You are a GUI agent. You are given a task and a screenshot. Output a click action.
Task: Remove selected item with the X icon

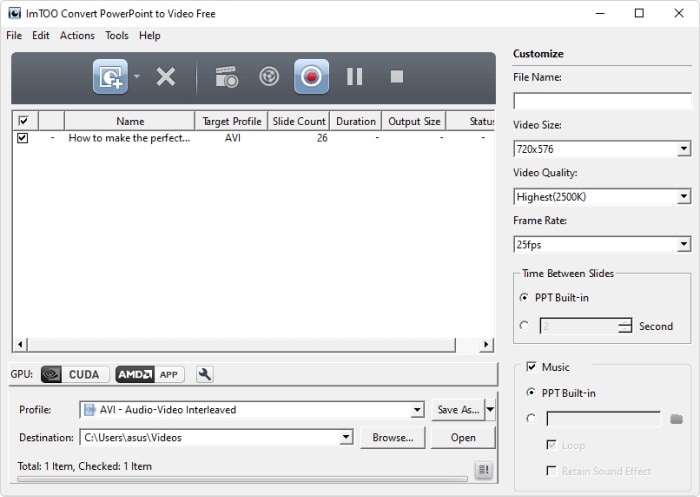point(166,77)
